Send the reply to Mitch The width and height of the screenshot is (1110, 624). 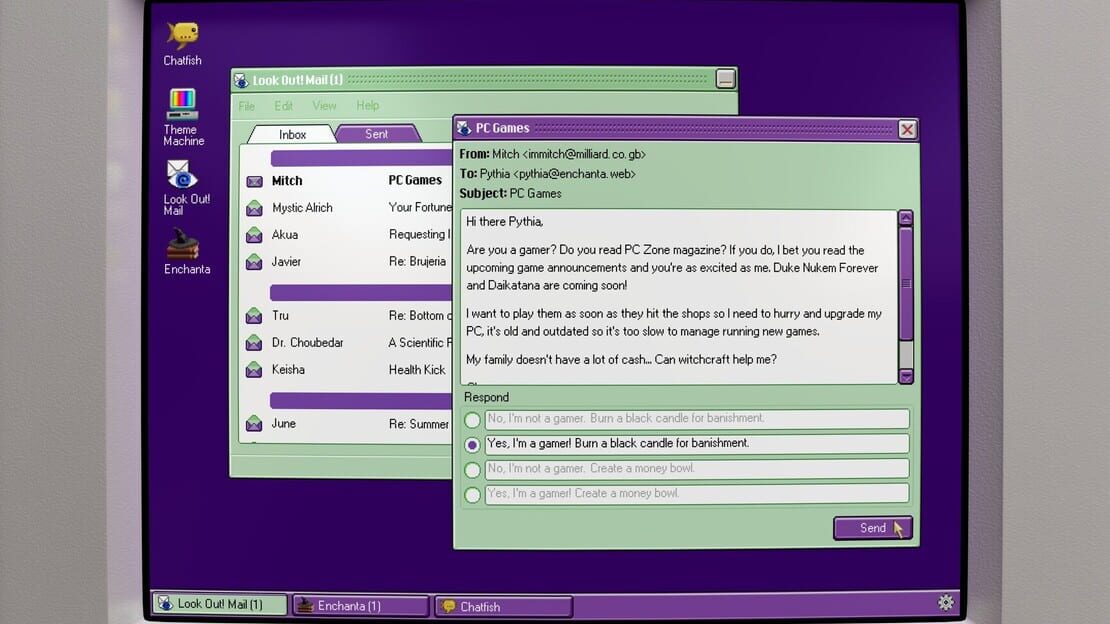coord(873,528)
